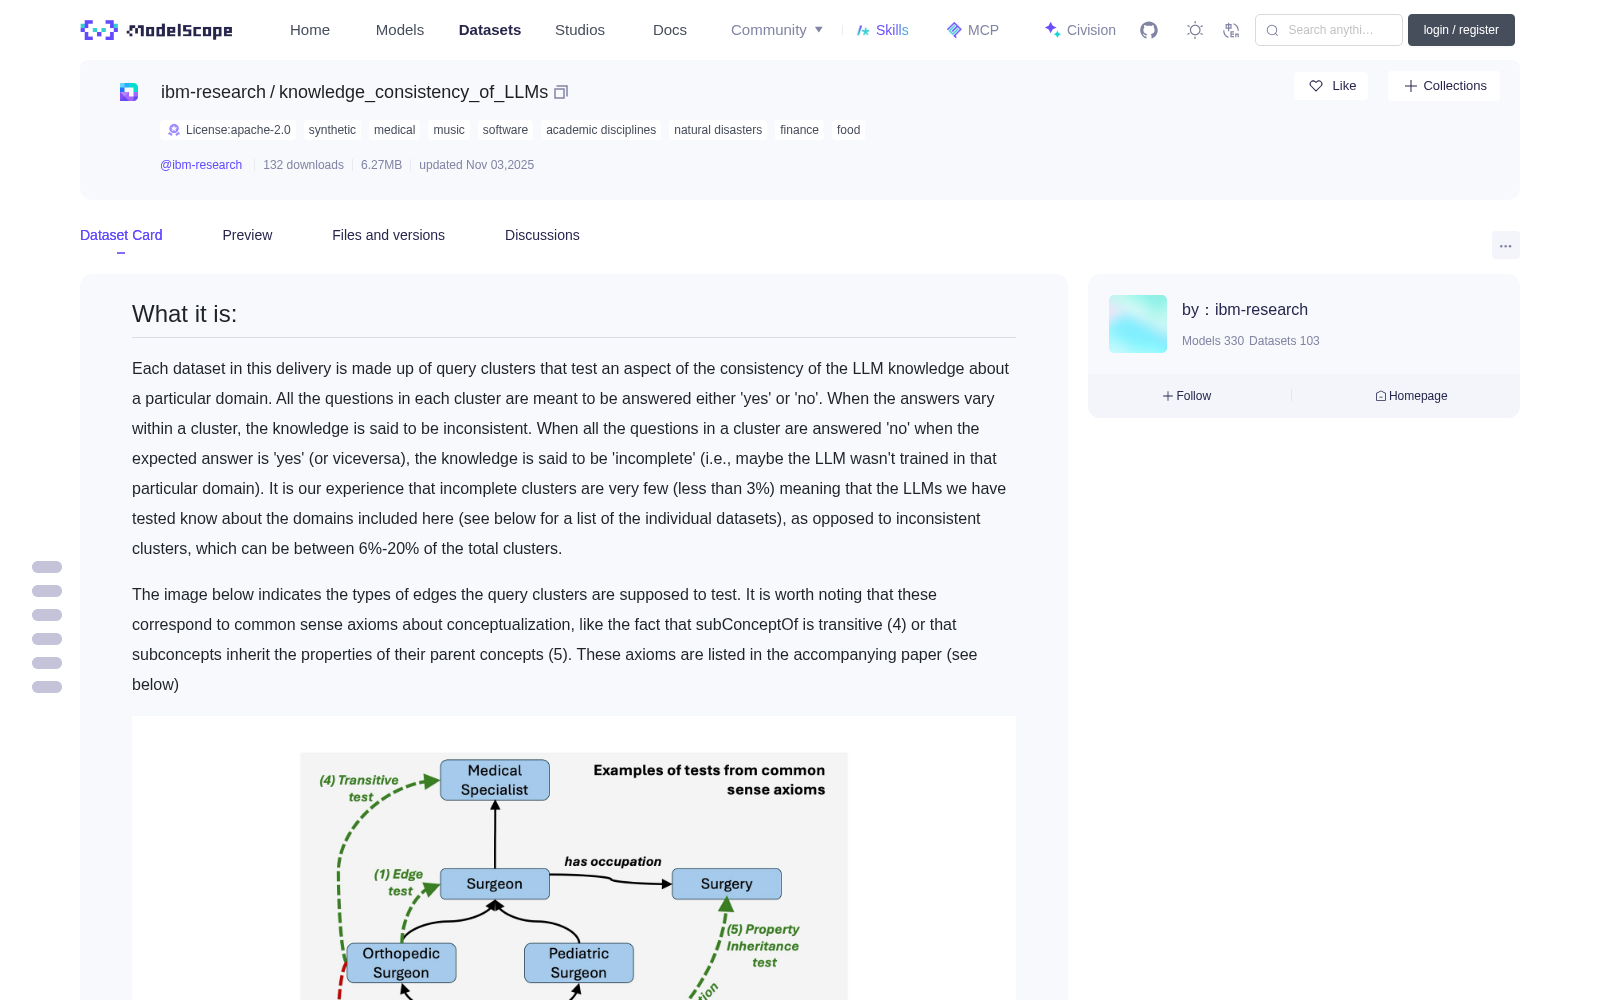
Task: Add dataset to Collections
Action: (1444, 86)
